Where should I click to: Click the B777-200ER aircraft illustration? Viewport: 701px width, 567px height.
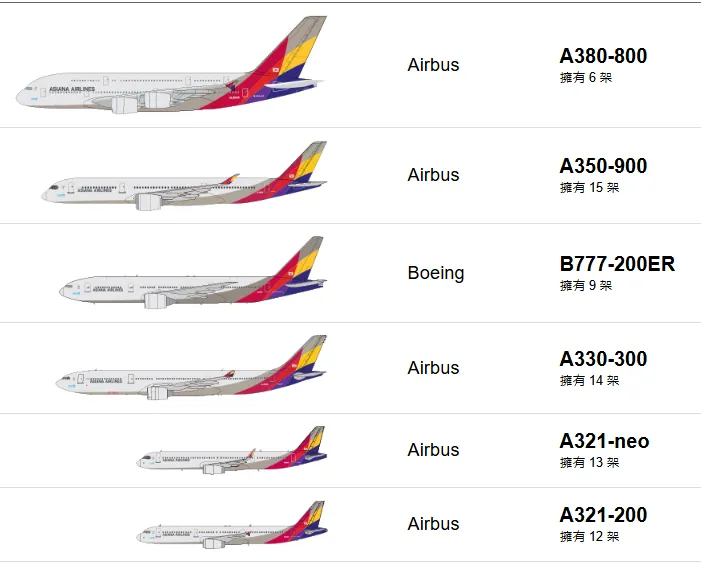point(192,277)
